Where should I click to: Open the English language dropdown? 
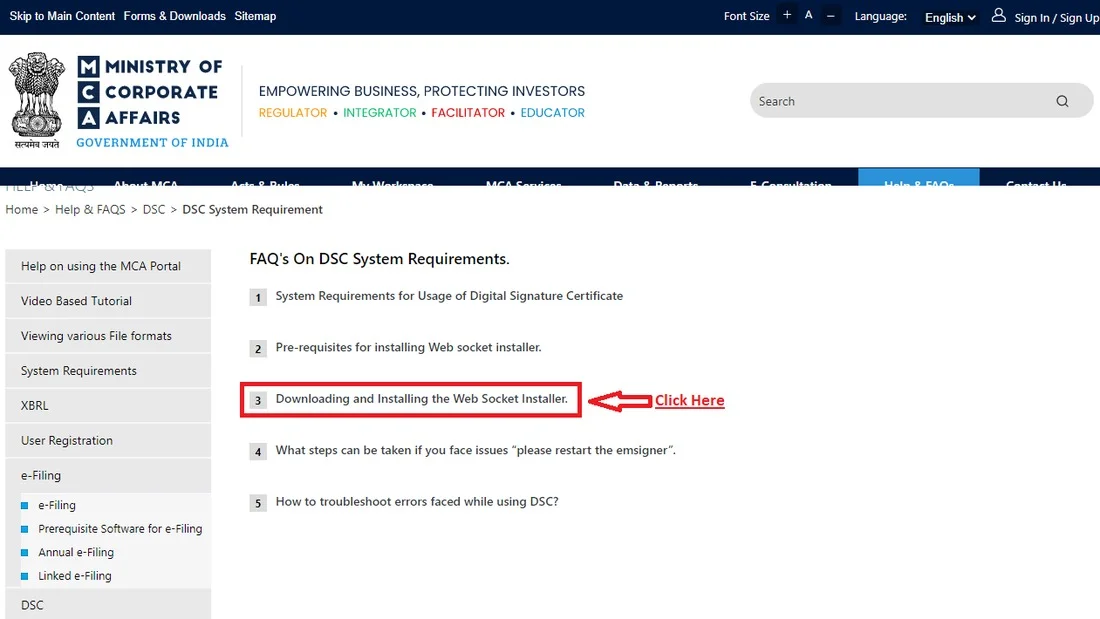tap(950, 18)
